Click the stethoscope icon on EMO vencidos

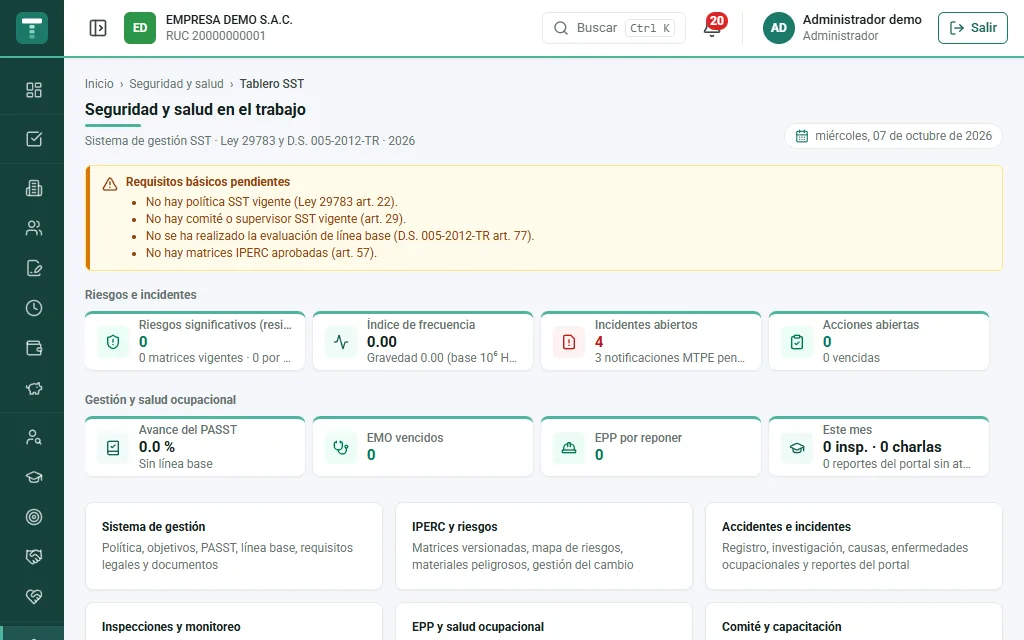[341, 447]
